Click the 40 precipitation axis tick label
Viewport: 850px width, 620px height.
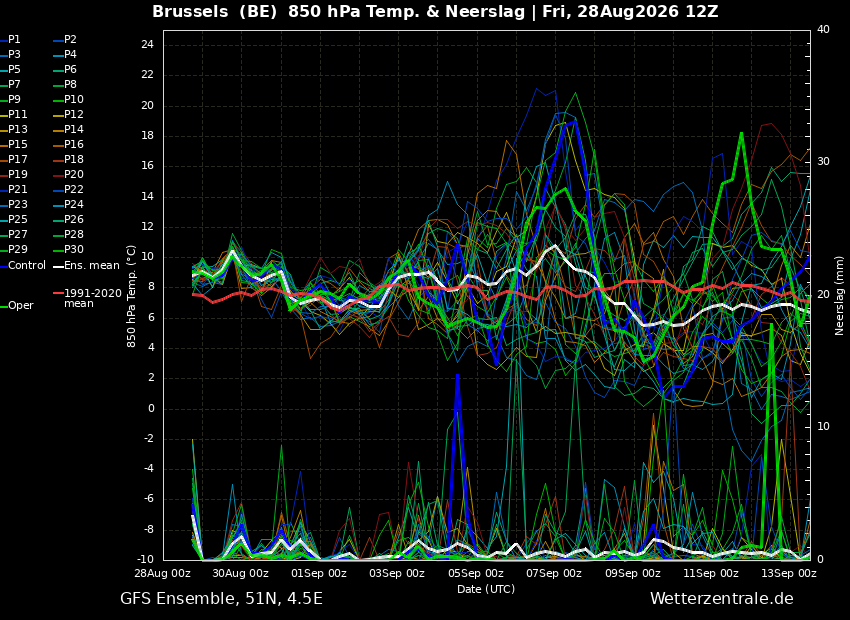823,29
